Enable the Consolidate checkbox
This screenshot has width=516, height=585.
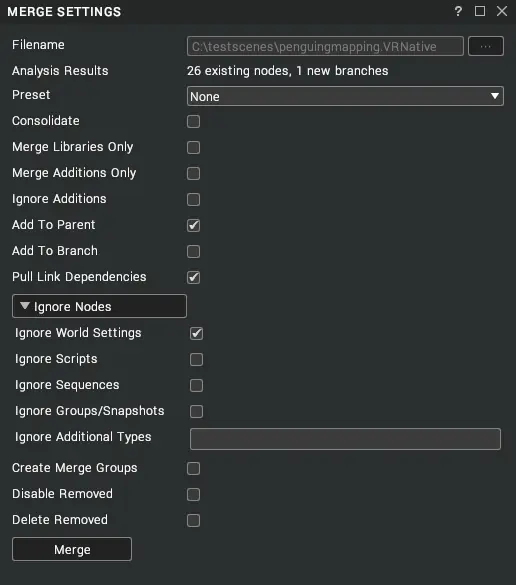(193, 121)
